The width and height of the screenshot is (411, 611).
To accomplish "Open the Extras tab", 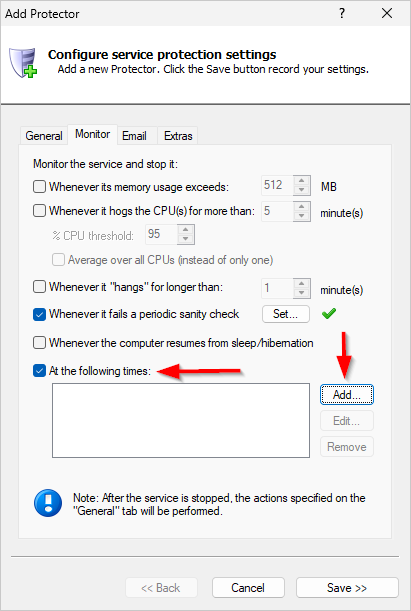I will coord(178,136).
